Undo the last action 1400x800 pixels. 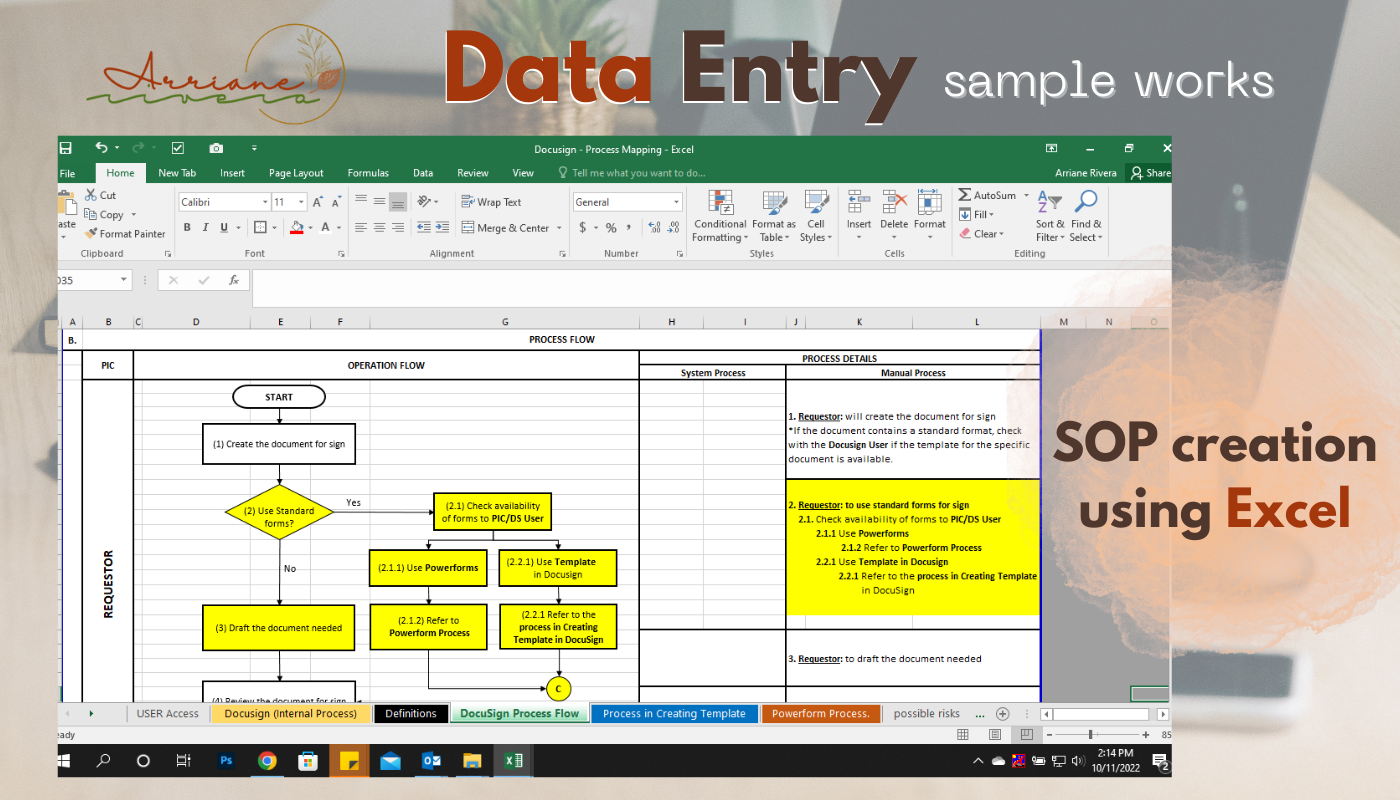100,148
